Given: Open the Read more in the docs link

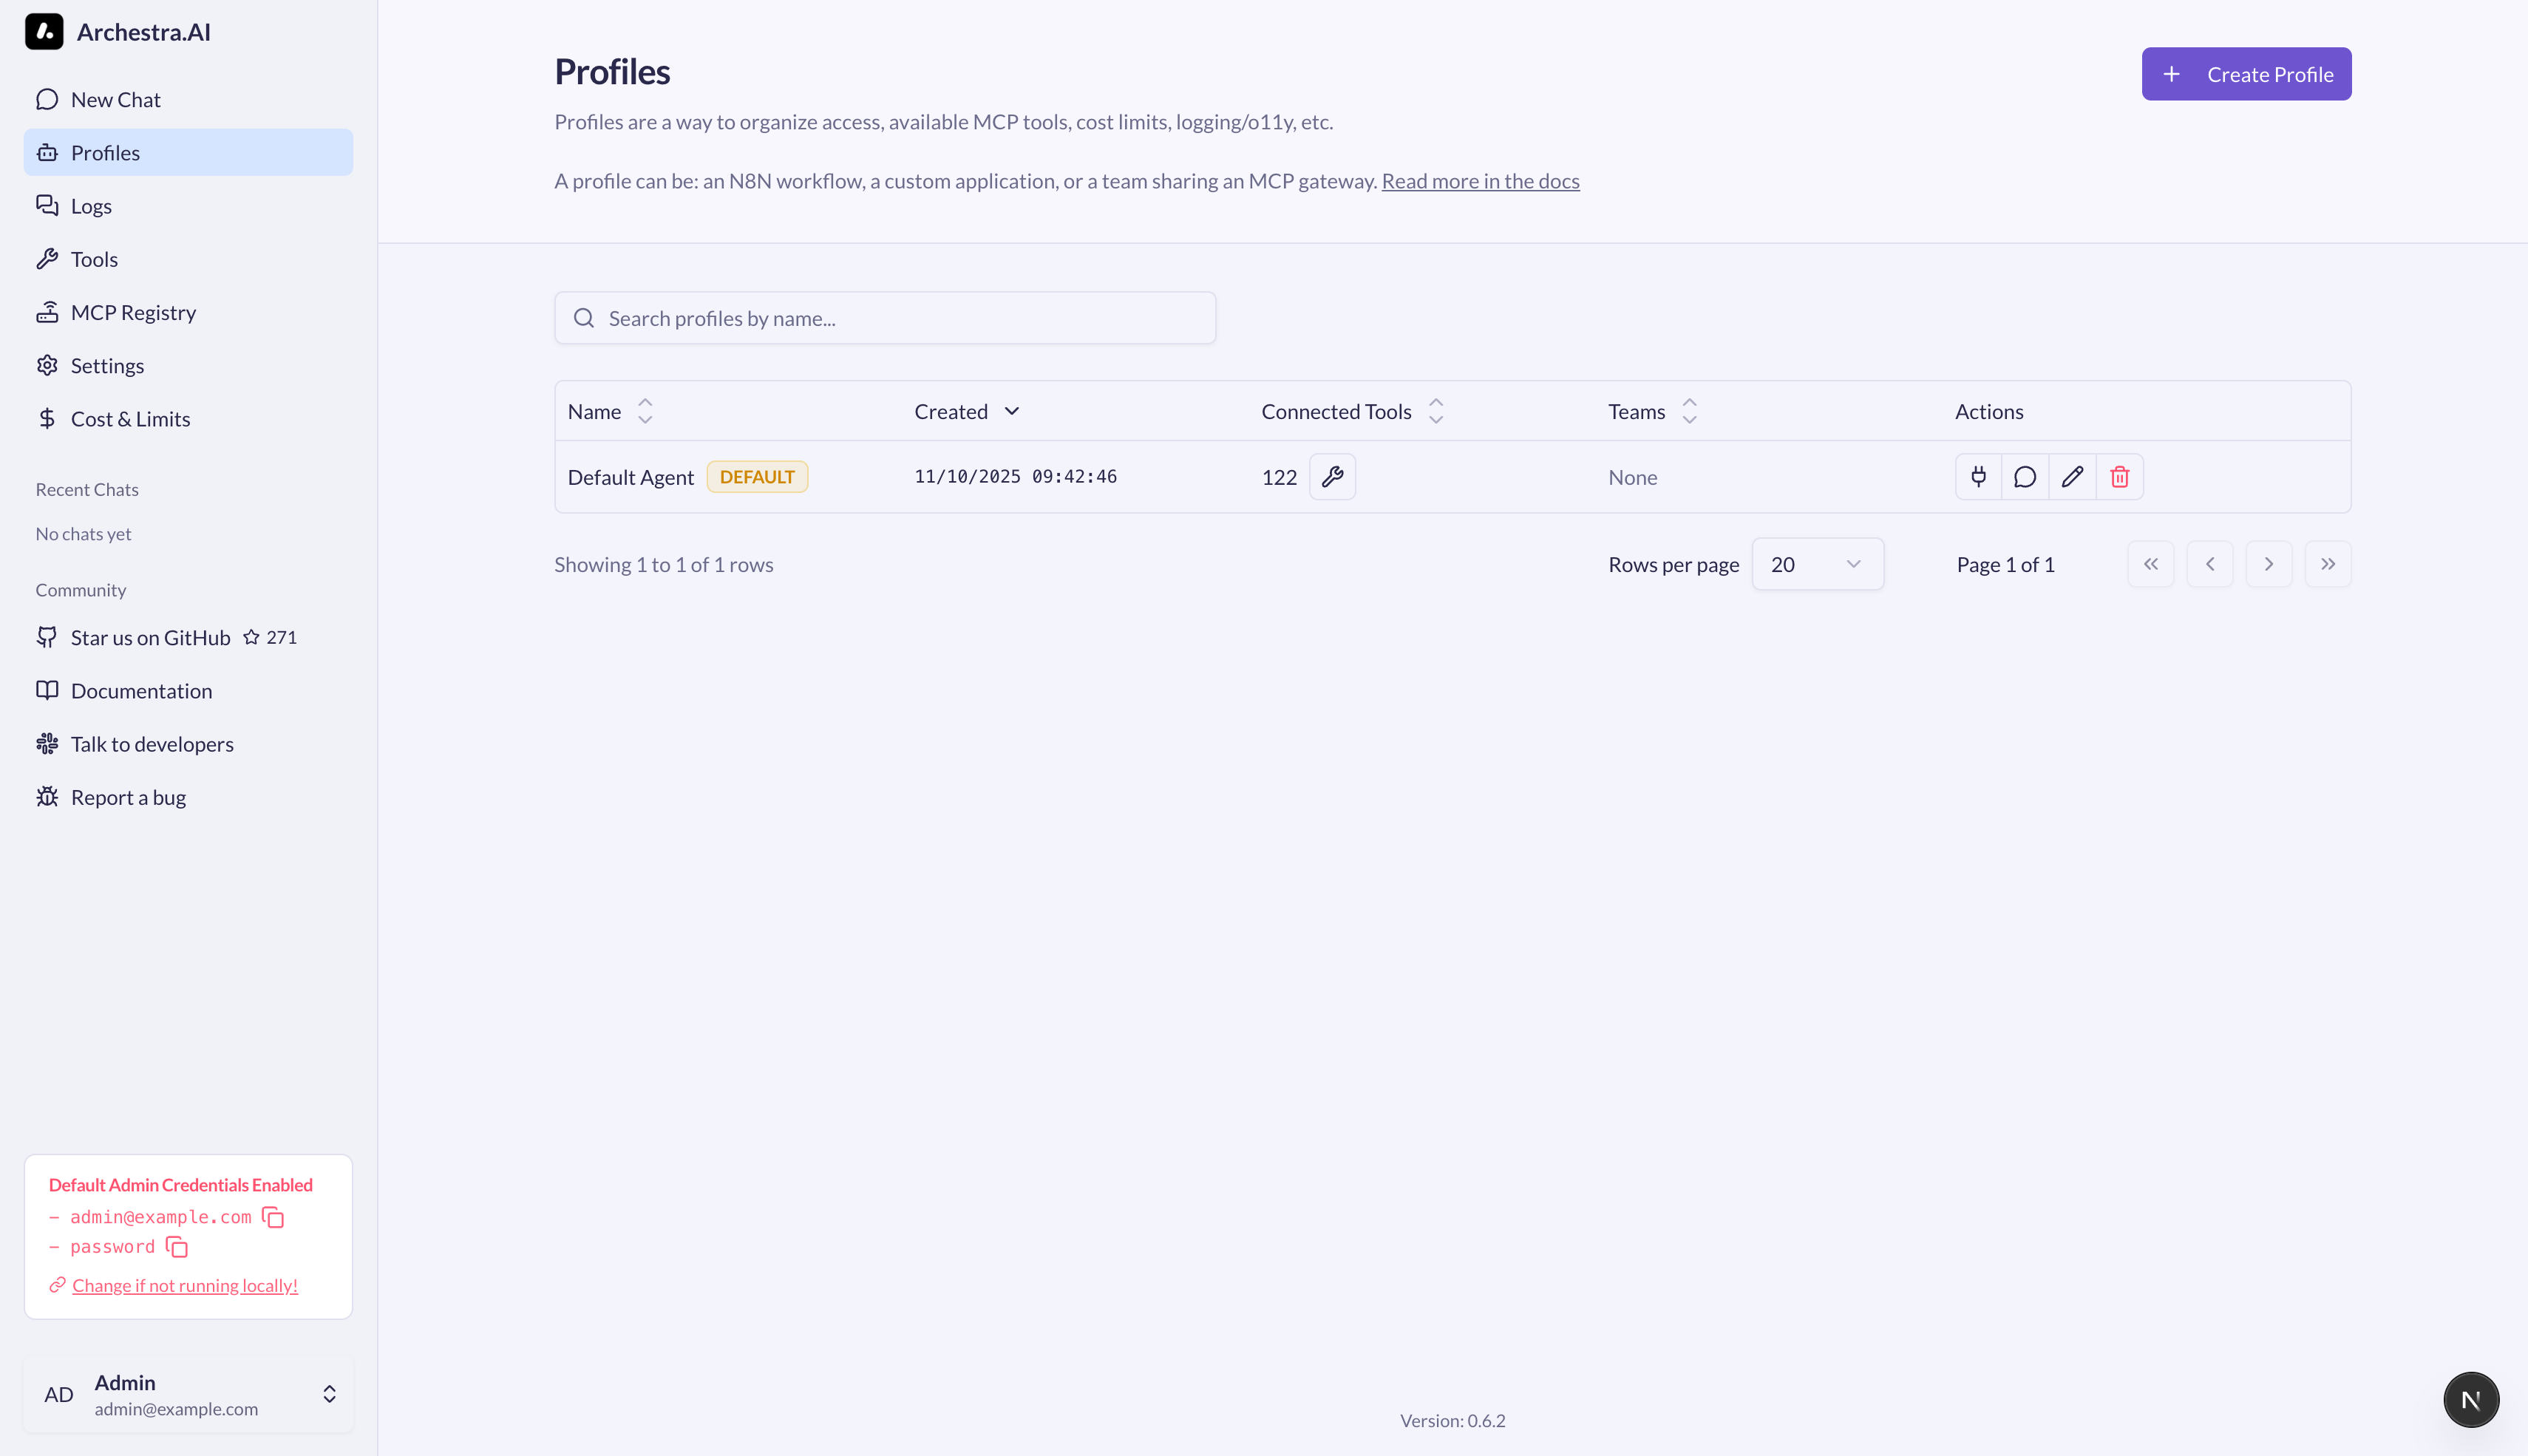Looking at the screenshot, I should (1480, 181).
